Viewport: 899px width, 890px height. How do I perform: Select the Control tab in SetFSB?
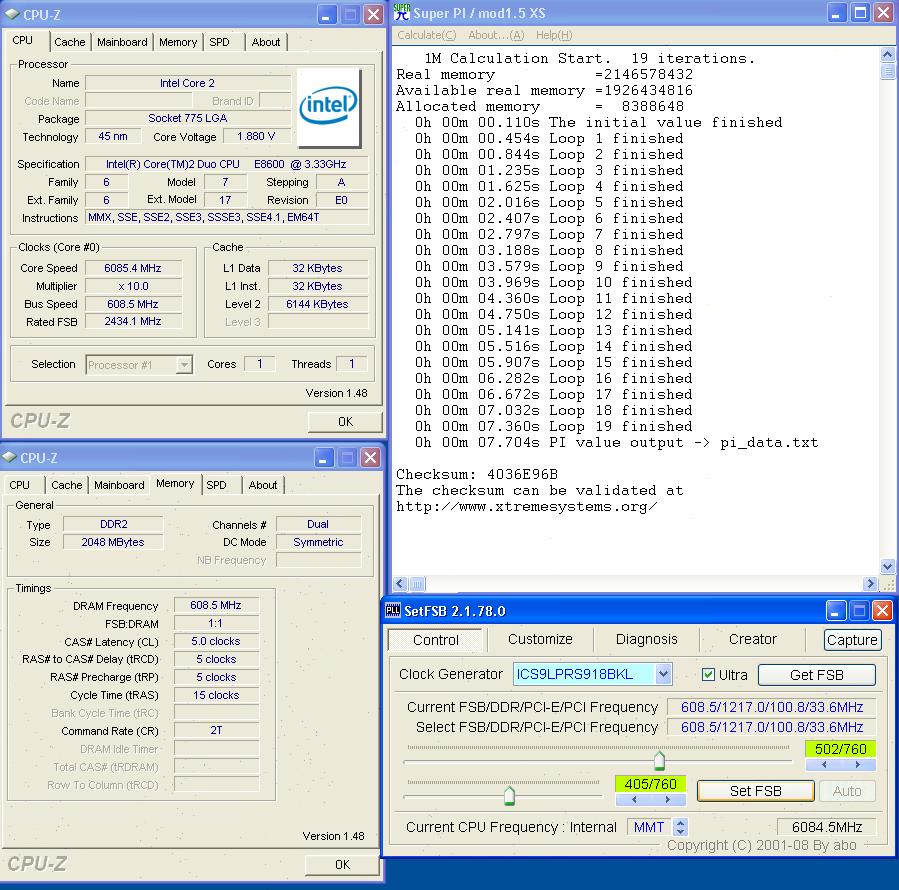[x=436, y=640]
